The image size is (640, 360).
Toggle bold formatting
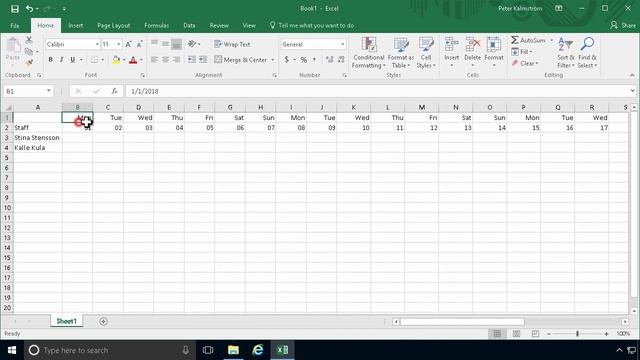point(51,60)
